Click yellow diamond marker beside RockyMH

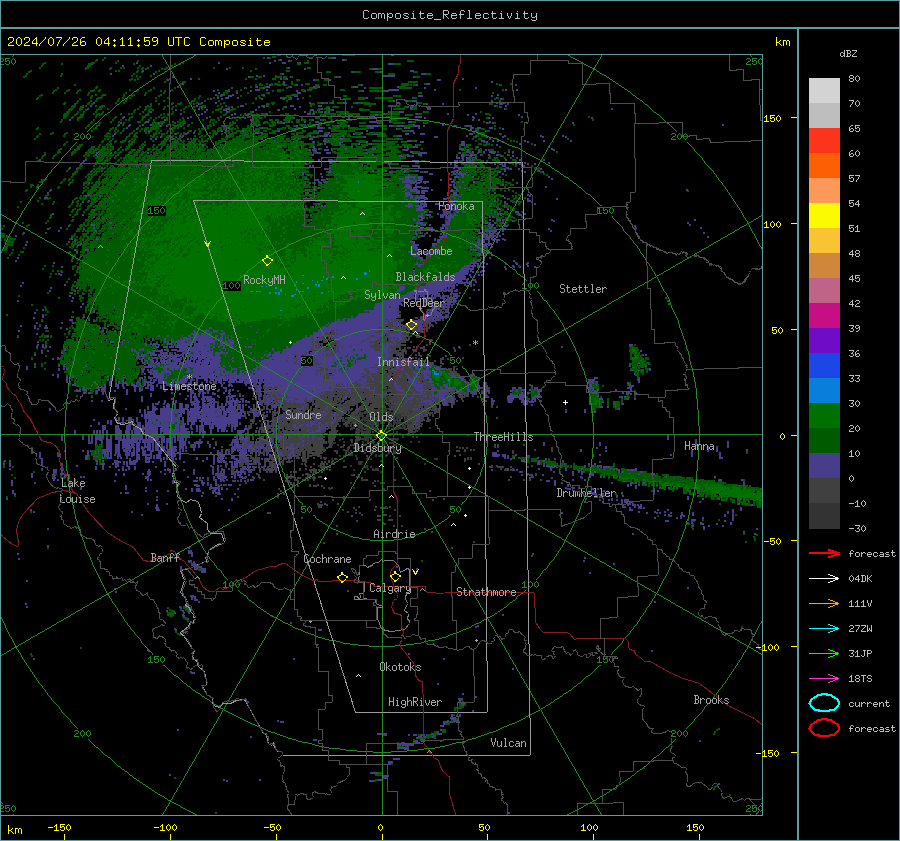point(267,261)
